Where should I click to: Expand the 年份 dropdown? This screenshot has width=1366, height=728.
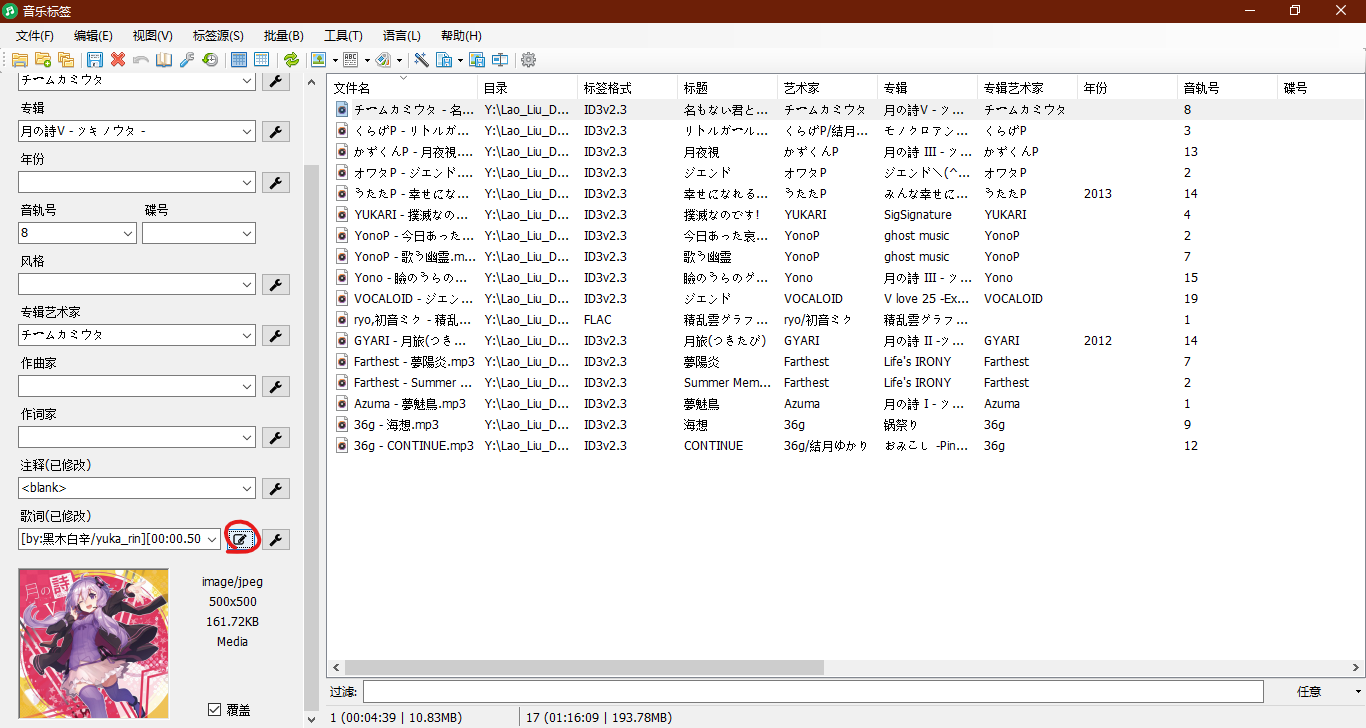248,182
